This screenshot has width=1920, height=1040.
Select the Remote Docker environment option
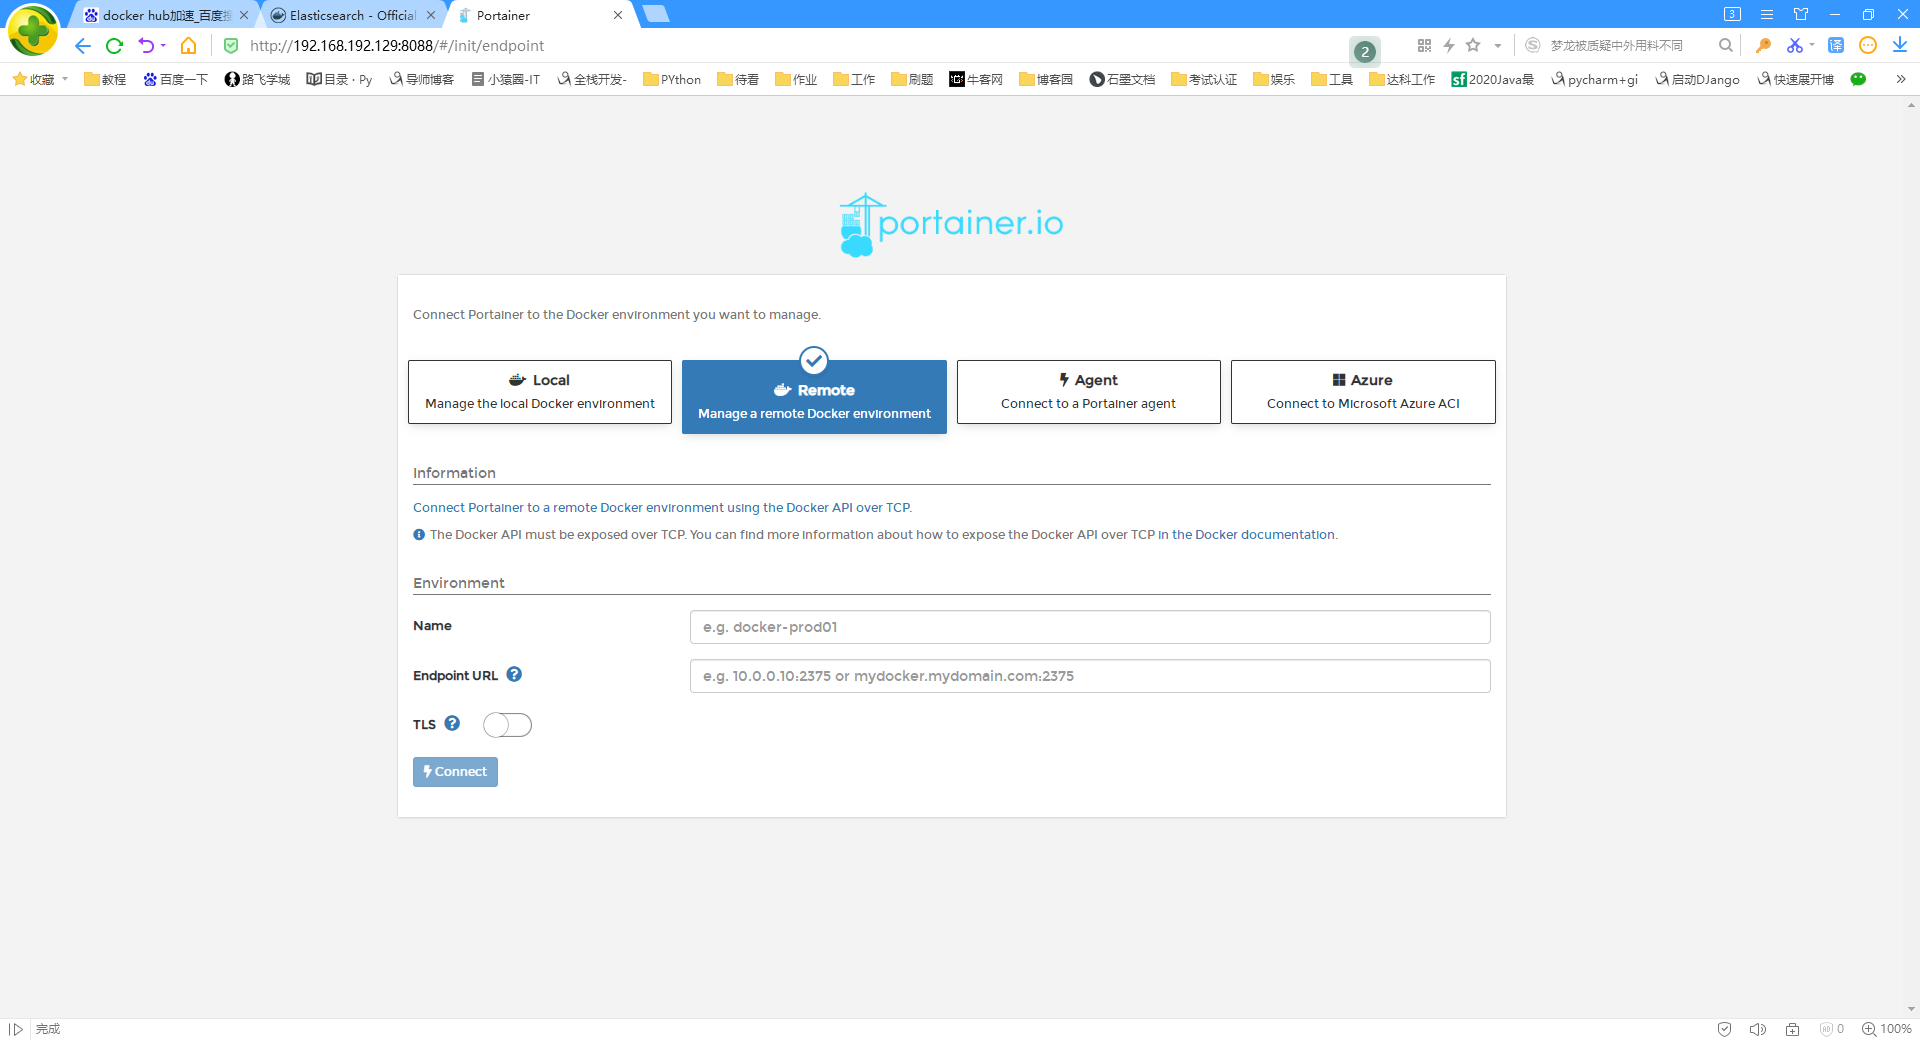[814, 397]
